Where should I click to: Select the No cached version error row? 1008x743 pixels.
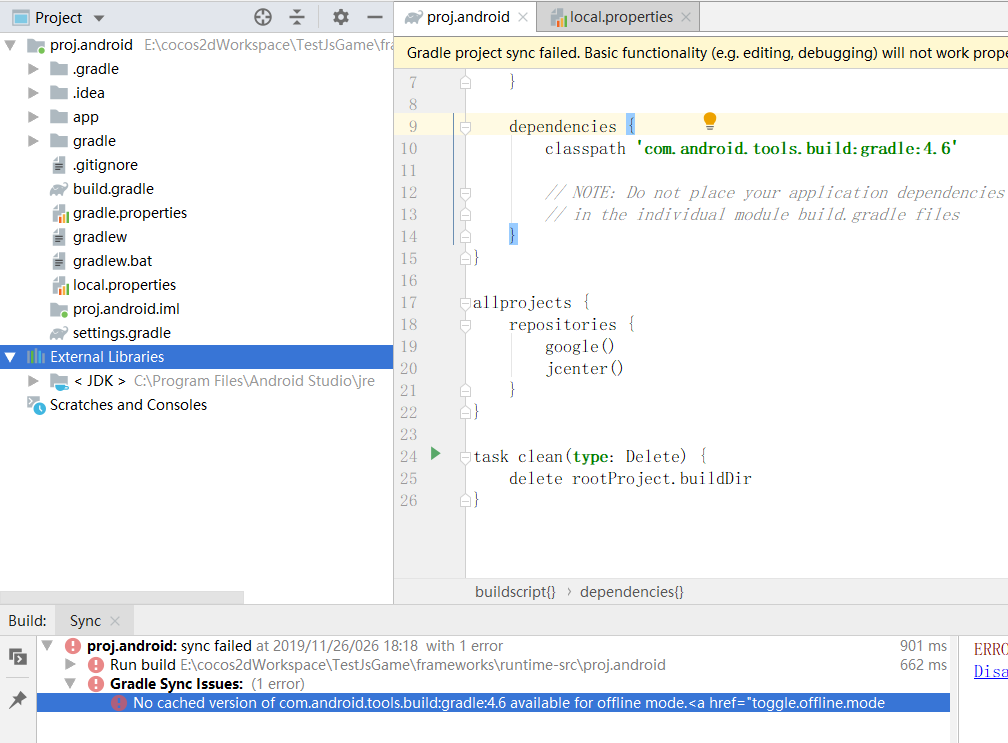493,703
